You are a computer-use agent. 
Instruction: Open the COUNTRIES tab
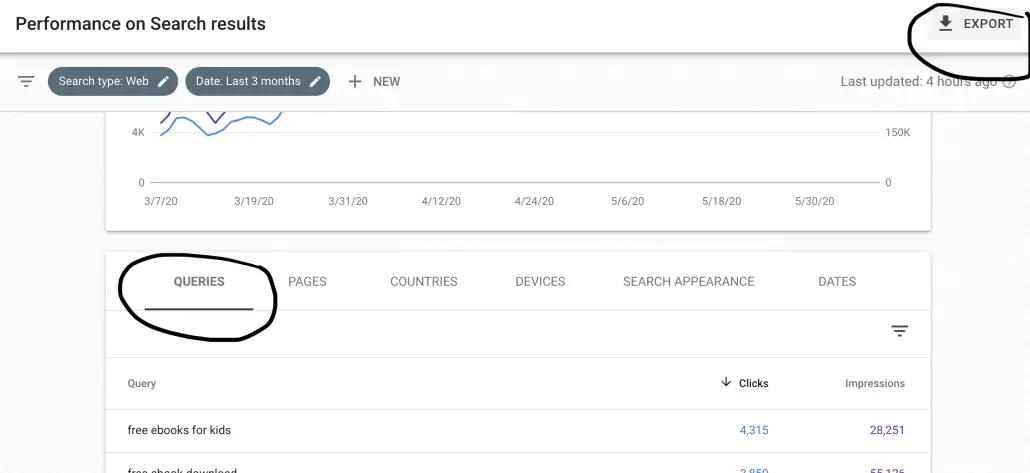coord(424,282)
